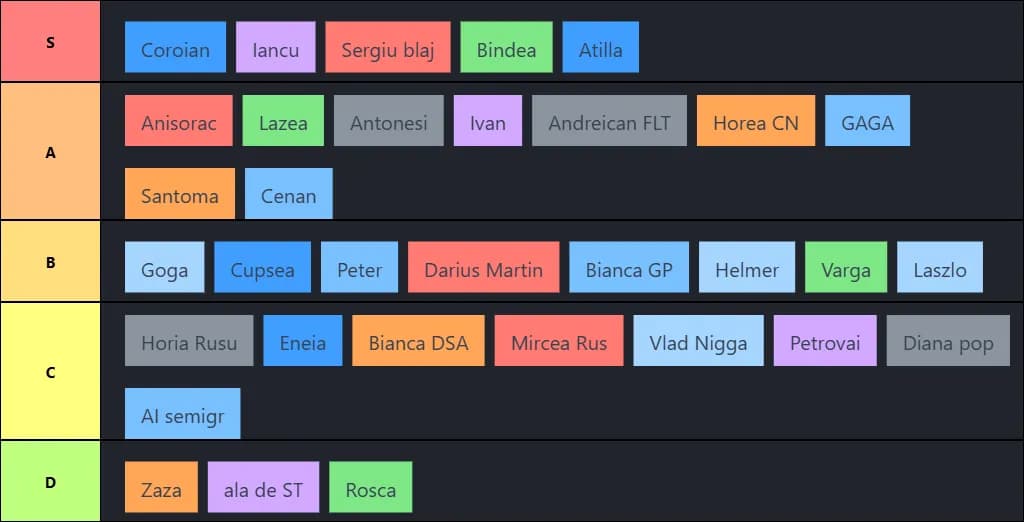Choose the GAGA tile

867,122
